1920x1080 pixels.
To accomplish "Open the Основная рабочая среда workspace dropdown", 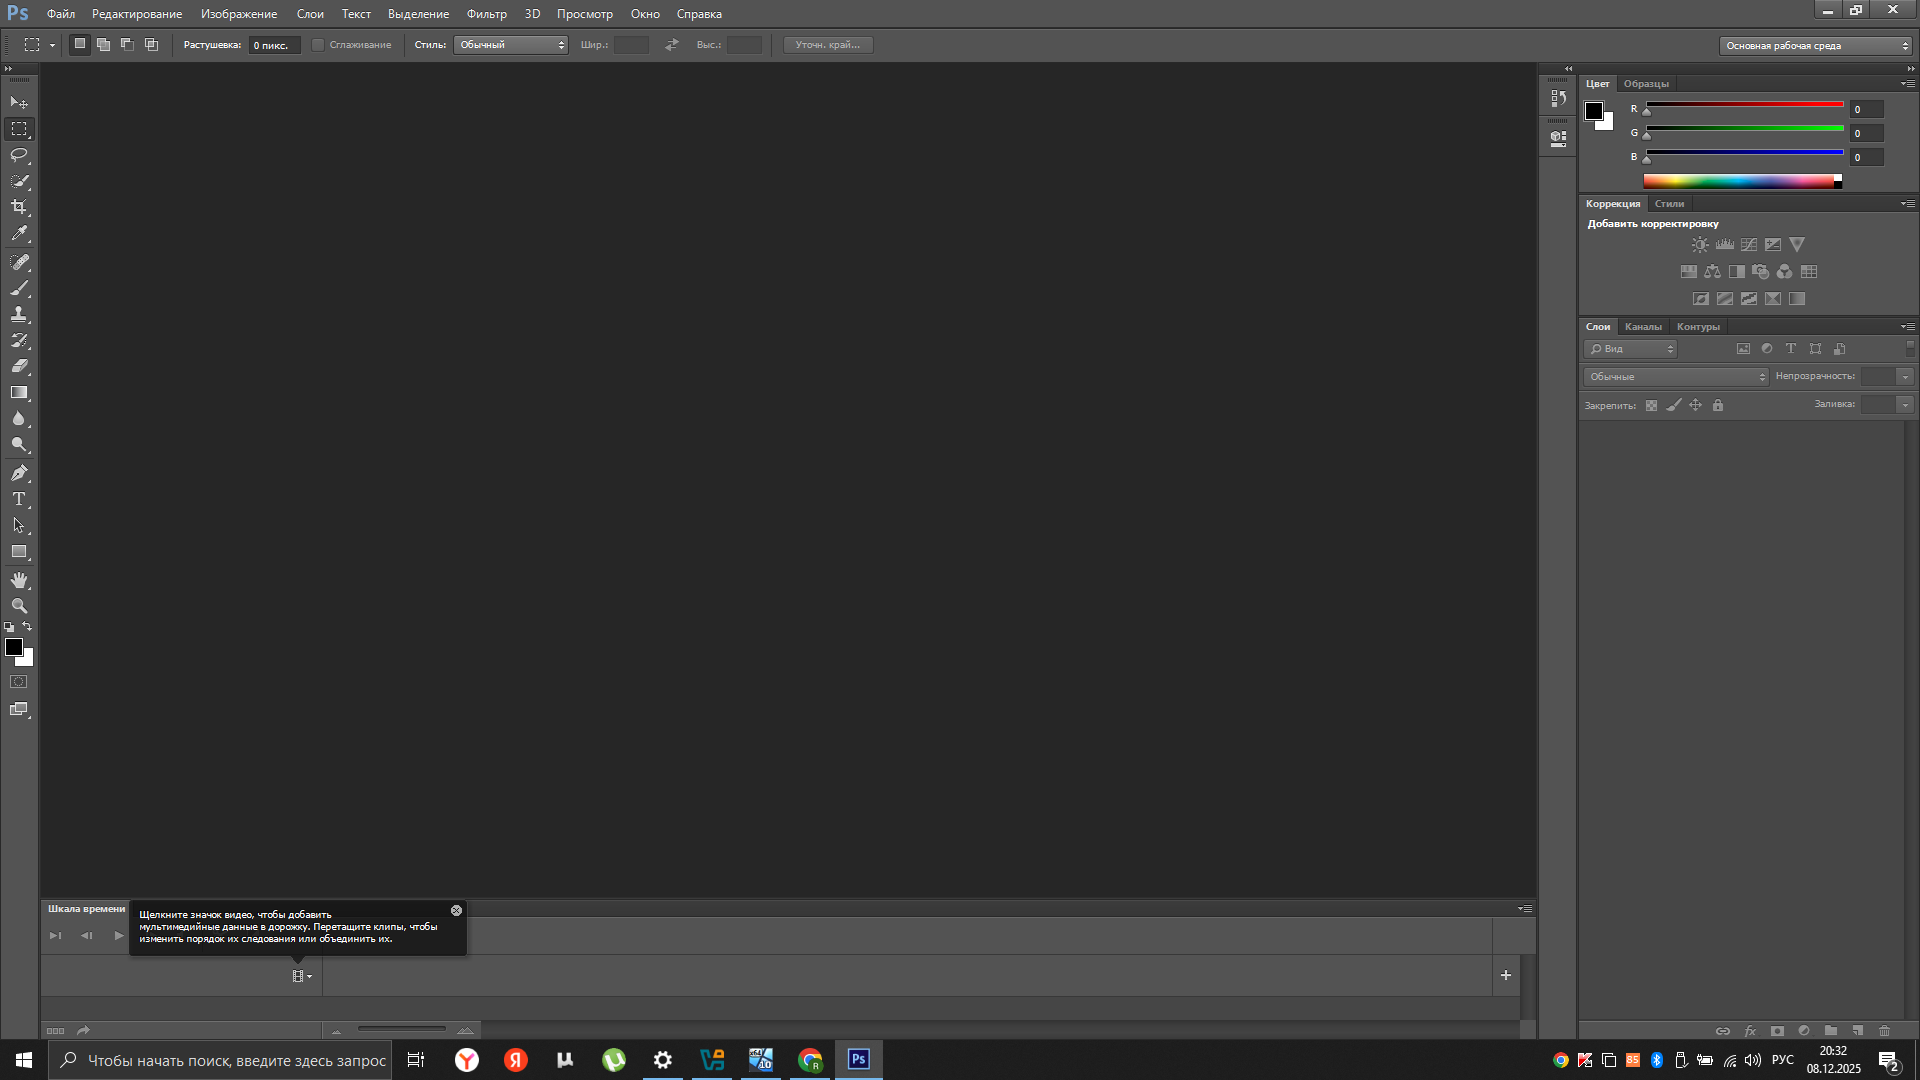I will point(1816,45).
